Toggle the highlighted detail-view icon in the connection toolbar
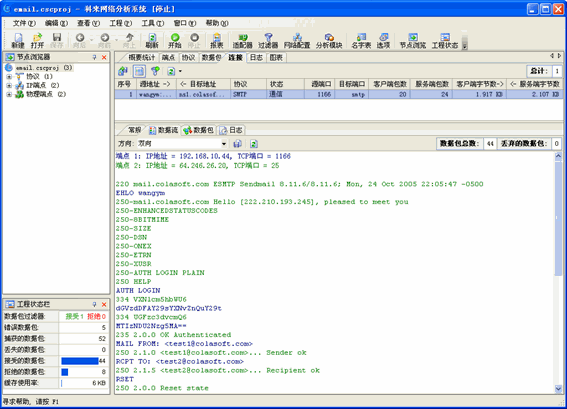567x409 pixels. pyautogui.click(x=139, y=71)
